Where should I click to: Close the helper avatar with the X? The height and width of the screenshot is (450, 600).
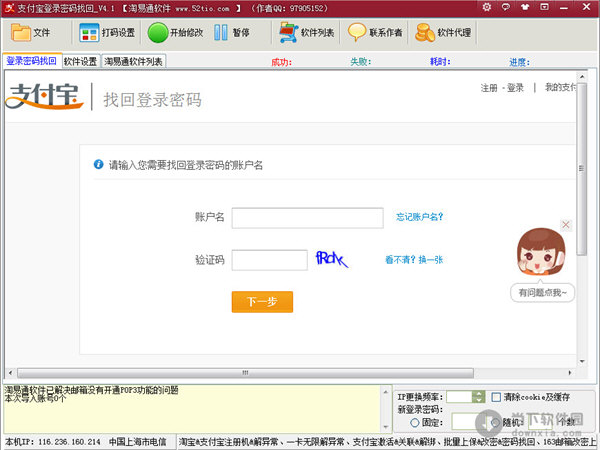coord(566,225)
